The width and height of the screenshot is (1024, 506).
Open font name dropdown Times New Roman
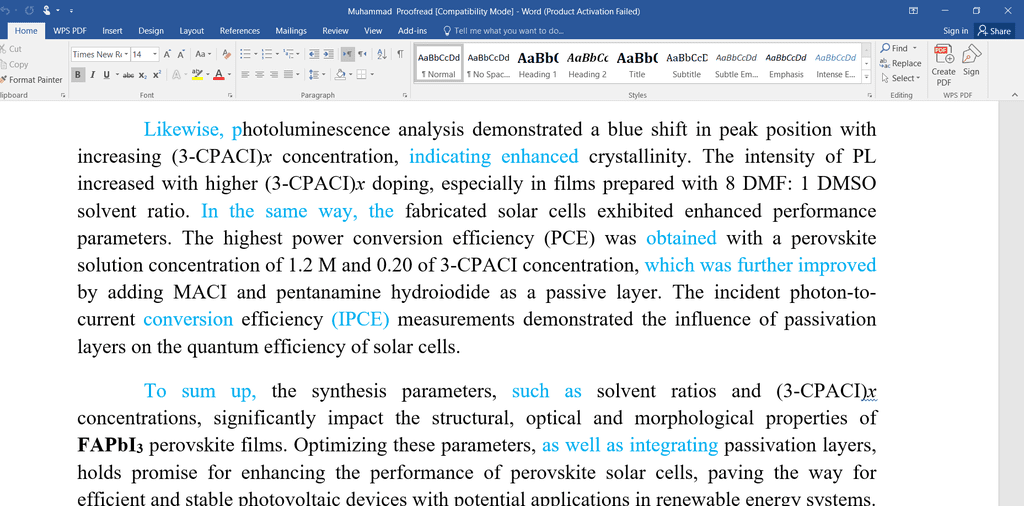125,54
